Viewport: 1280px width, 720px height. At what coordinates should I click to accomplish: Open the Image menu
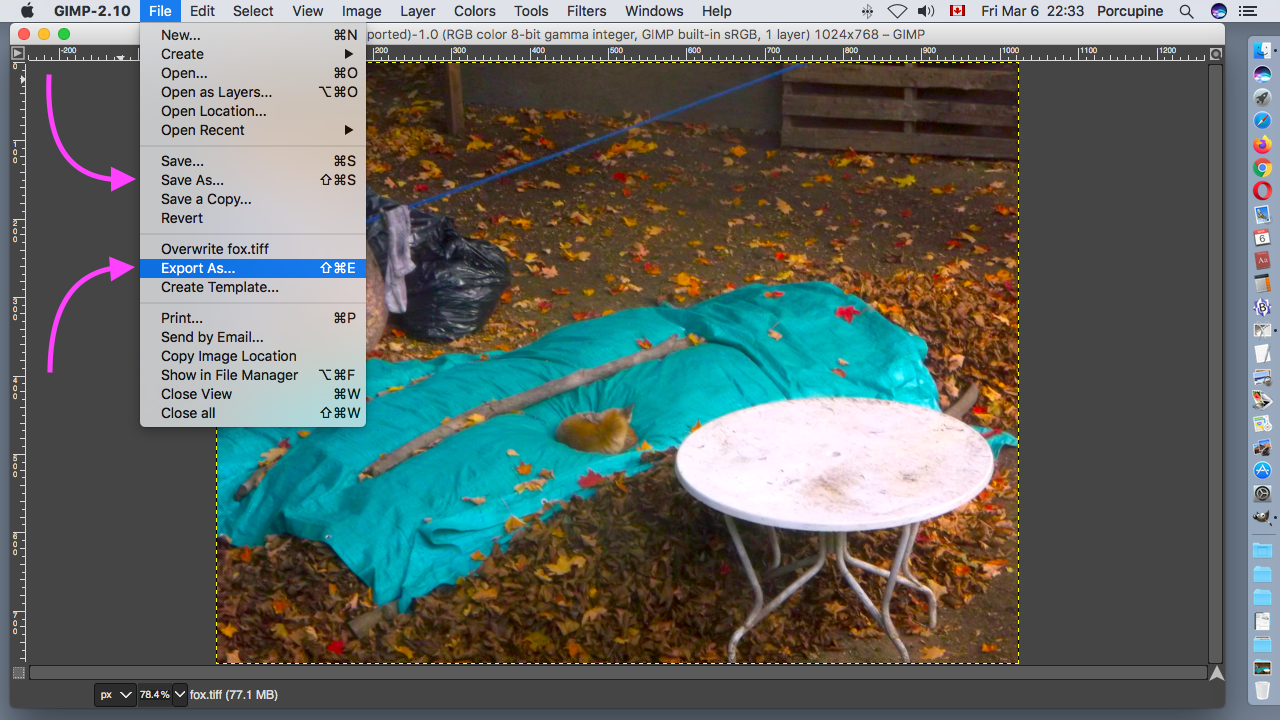click(x=361, y=11)
